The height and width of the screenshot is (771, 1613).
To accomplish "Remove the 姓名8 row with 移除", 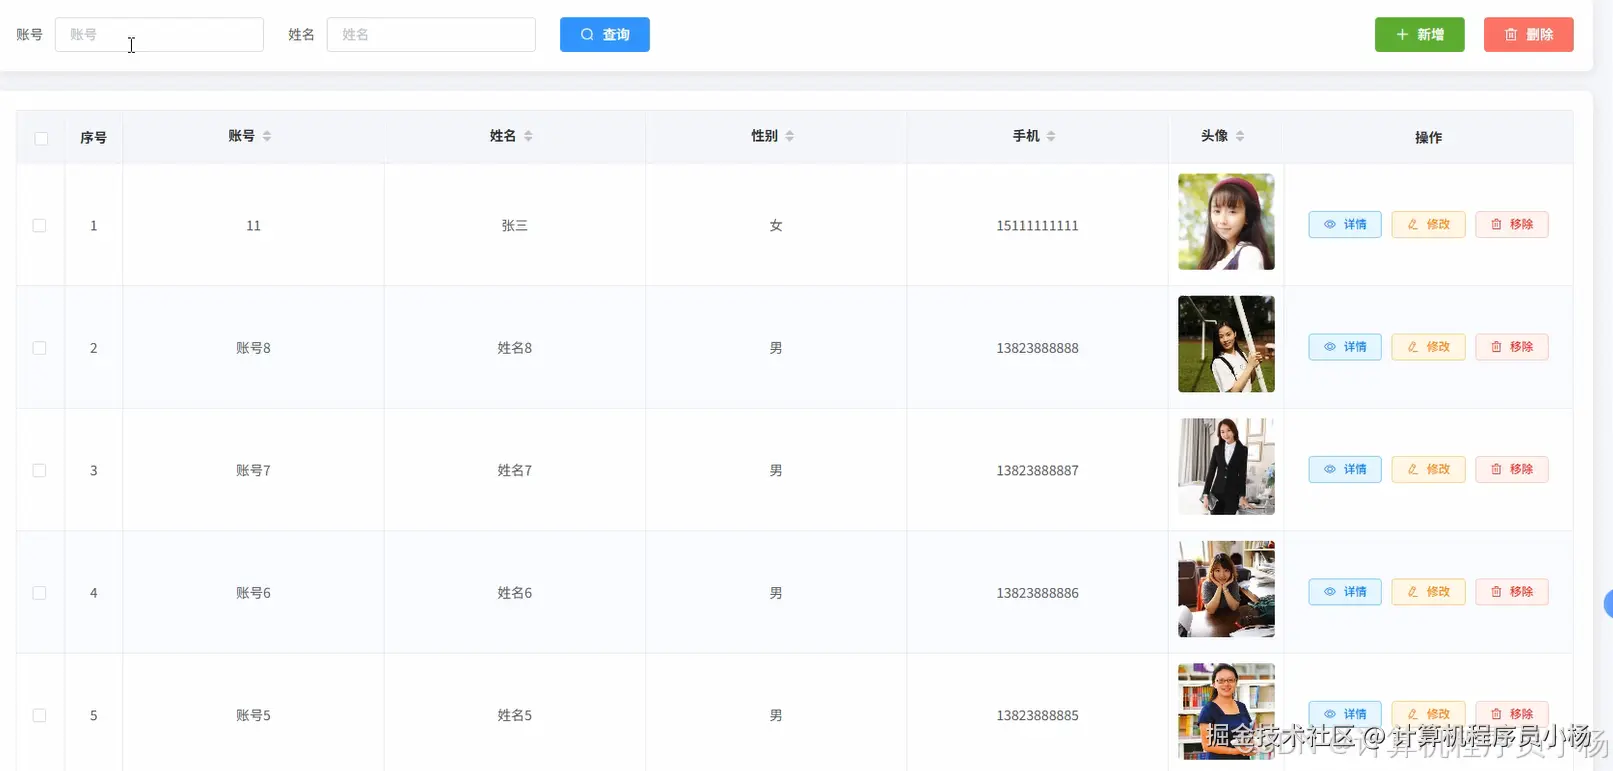I will pos(1512,347).
